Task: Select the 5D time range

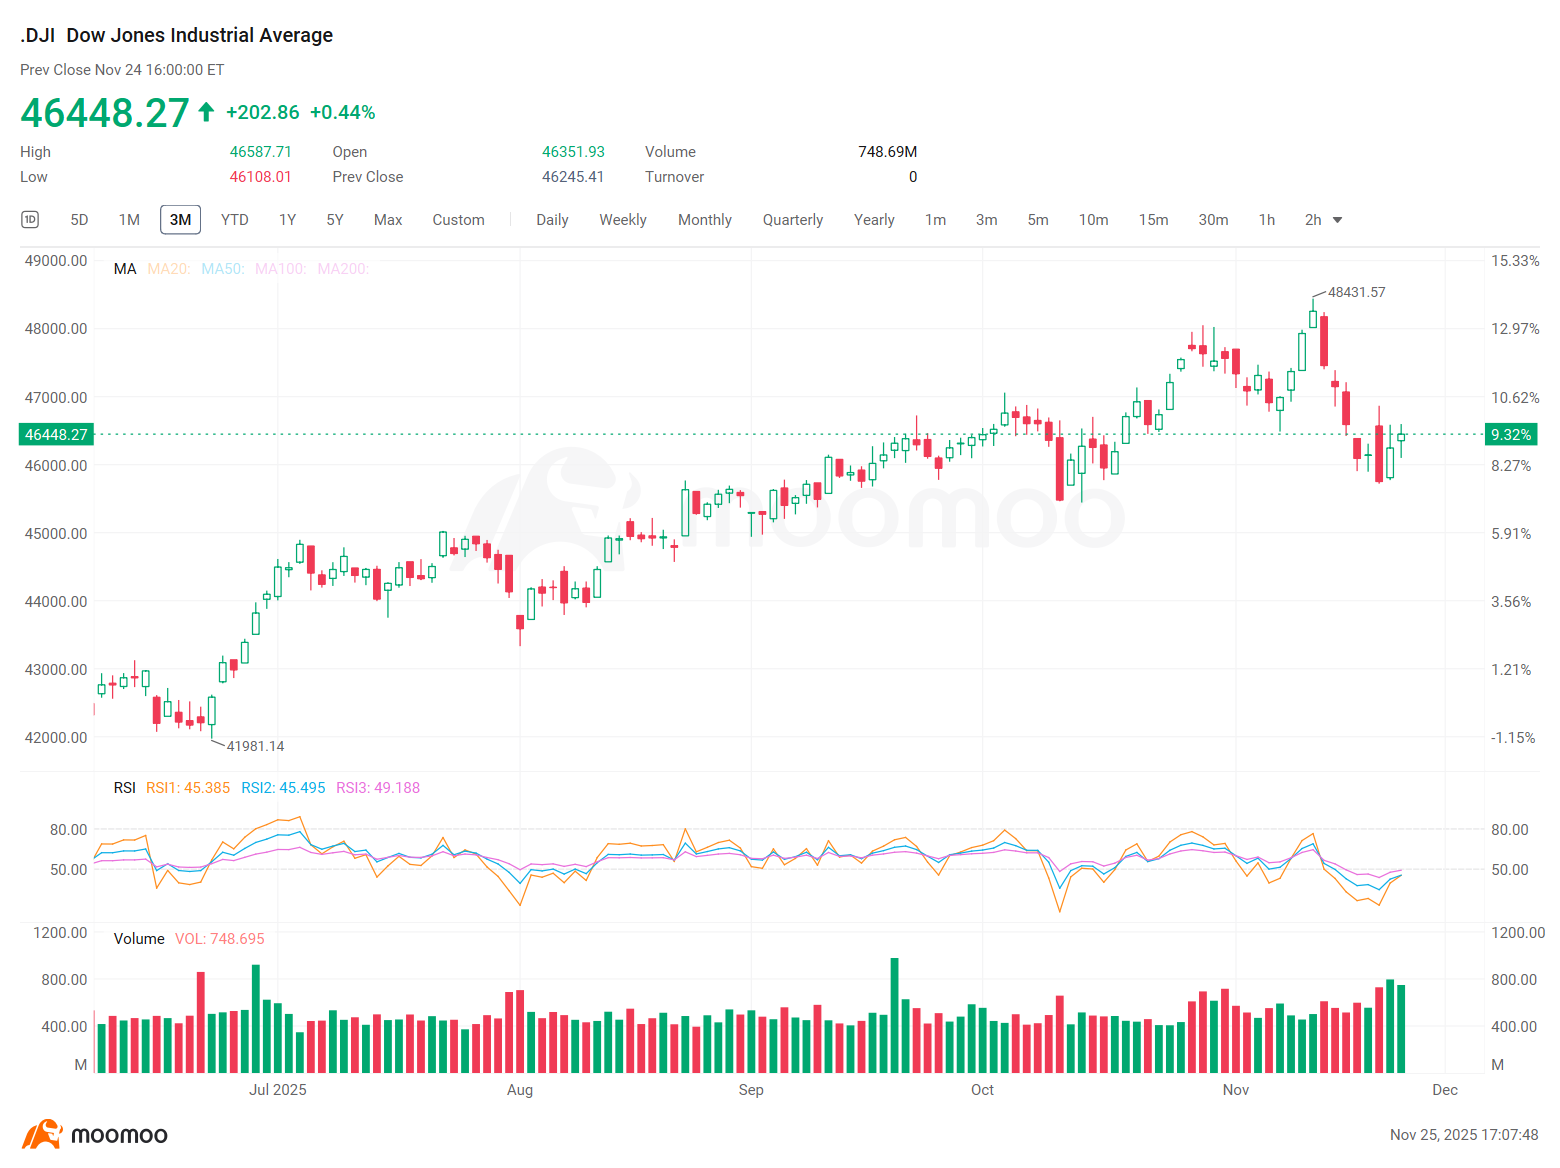Action: [79, 220]
